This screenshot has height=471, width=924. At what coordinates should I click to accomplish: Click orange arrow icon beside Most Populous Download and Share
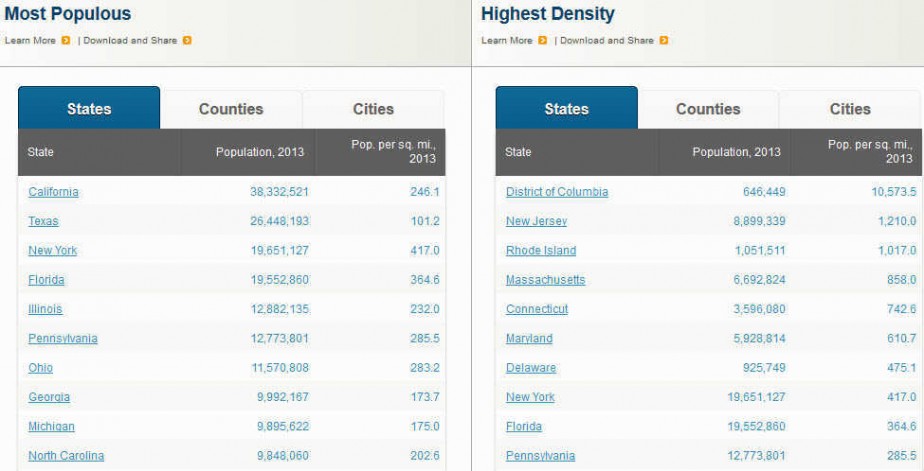pyautogui.click(x=187, y=41)
